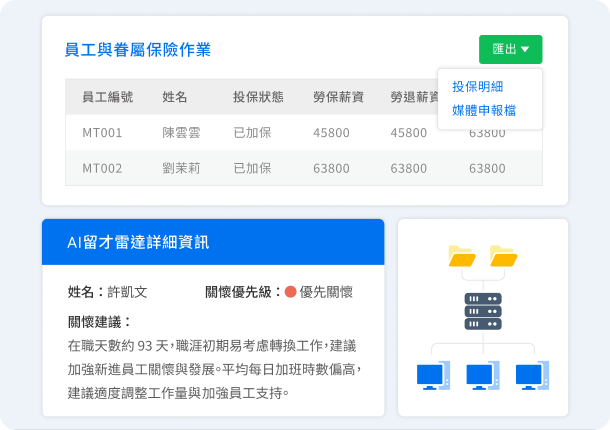Select employee row MT002
The image size is (610, 430).
tap(102, 168)
